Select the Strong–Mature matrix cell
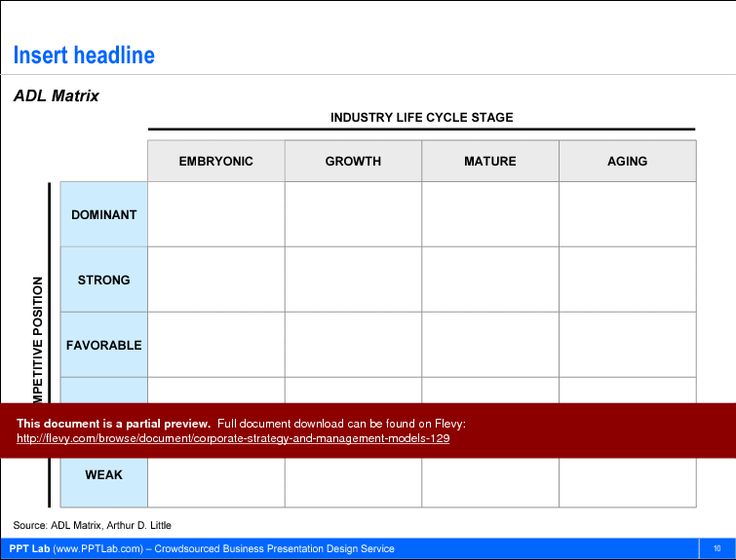This screenshot has width=736, height=560. pos(490,279)
